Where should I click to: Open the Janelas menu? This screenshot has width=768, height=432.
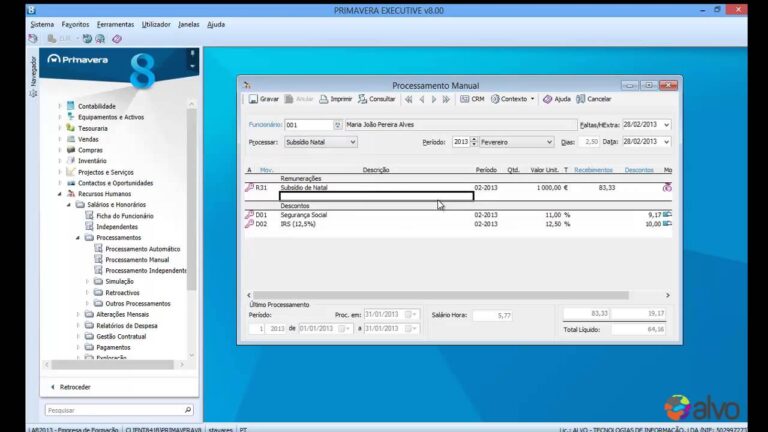[189, 24]
